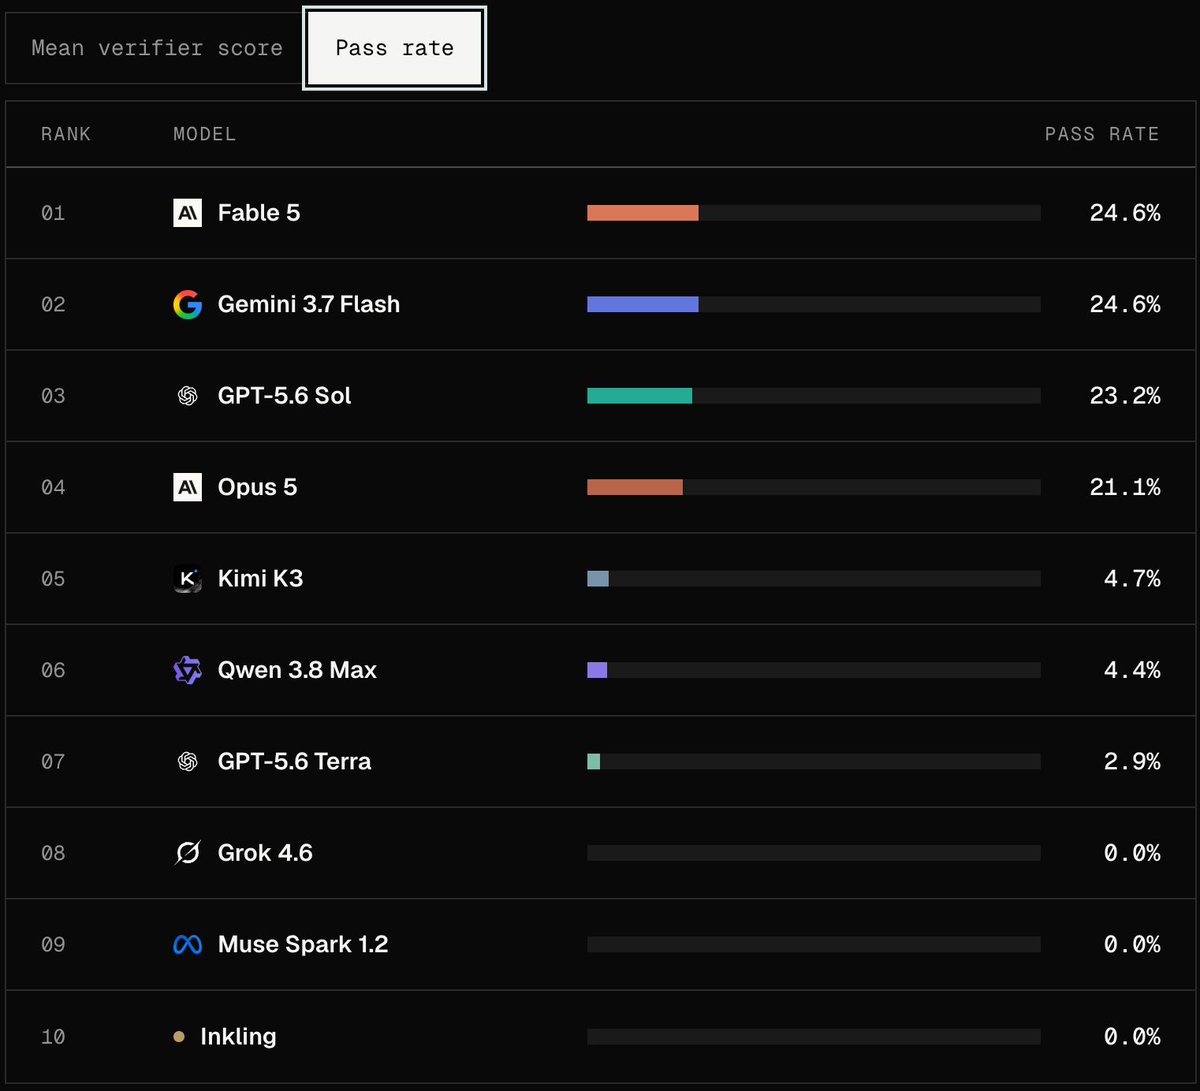Screen dimensions: 1200x1091
Task: Click rank number 04
Action: pyautogui.click(x=53, y=487)
